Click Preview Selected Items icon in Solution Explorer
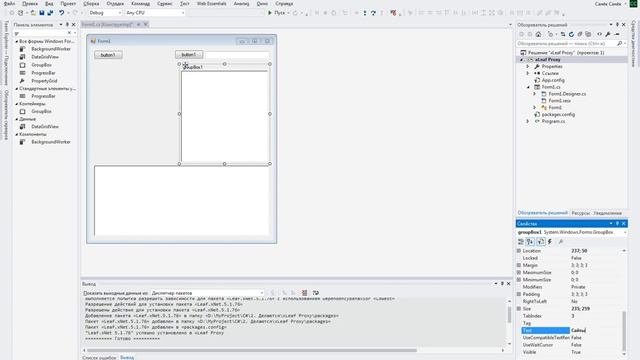Viewport: 640px width, 360px height. (617, 34)
